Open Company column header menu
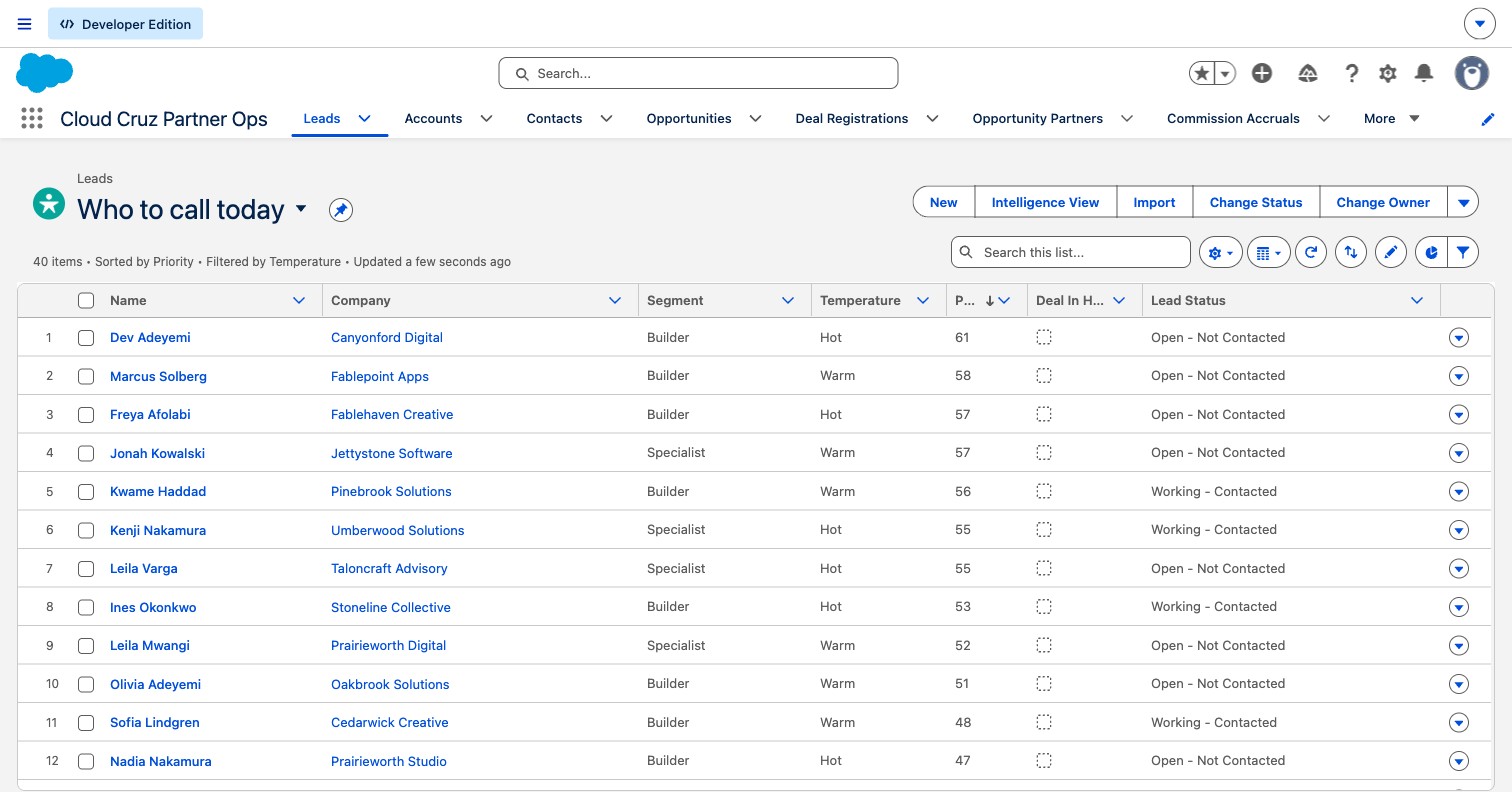 click(615, 300)
